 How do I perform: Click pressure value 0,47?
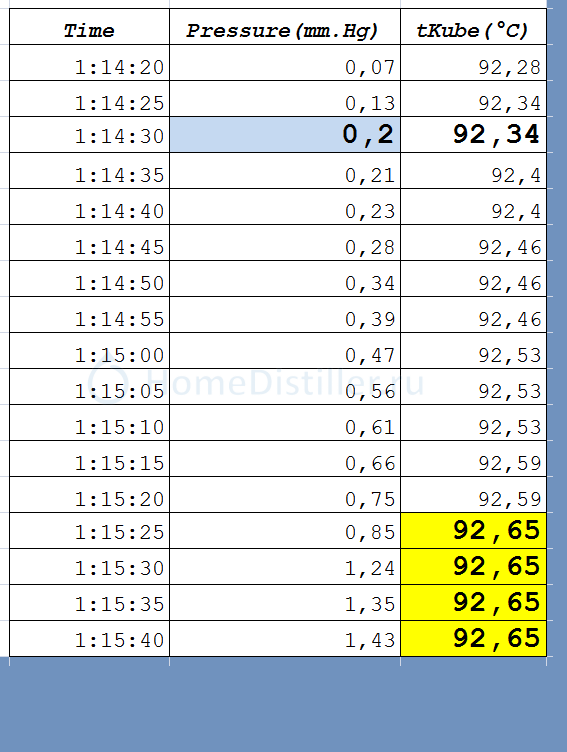point(285,351)
